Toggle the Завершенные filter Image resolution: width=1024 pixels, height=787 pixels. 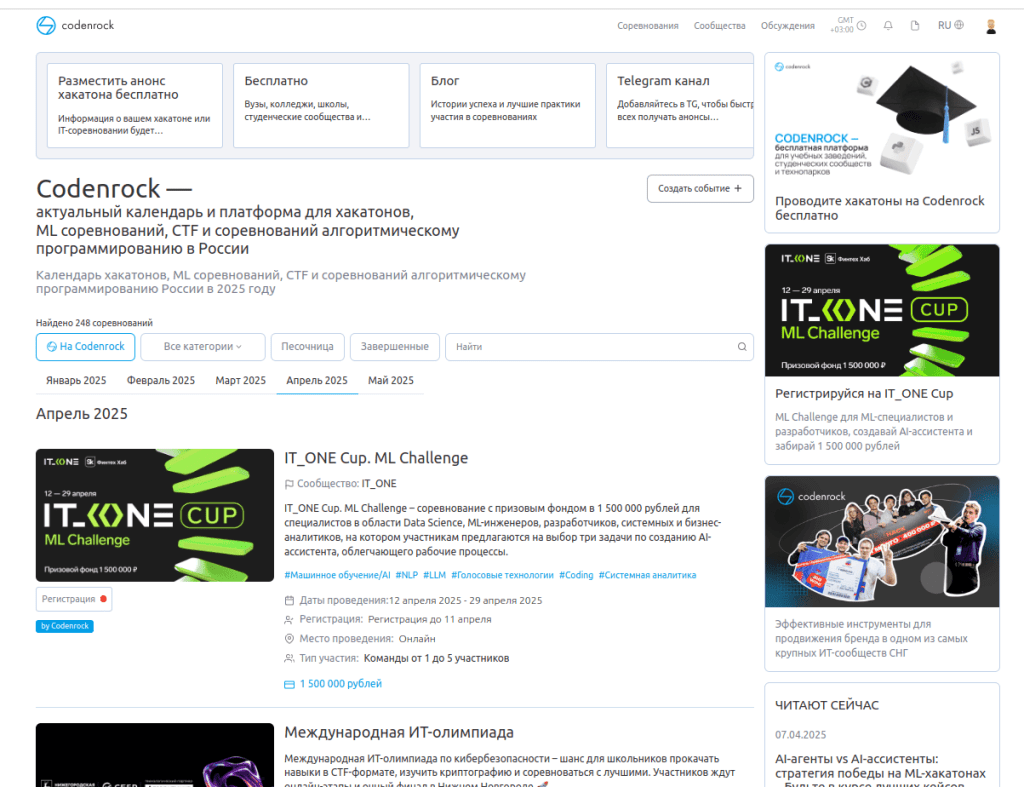tap(395, 347)
